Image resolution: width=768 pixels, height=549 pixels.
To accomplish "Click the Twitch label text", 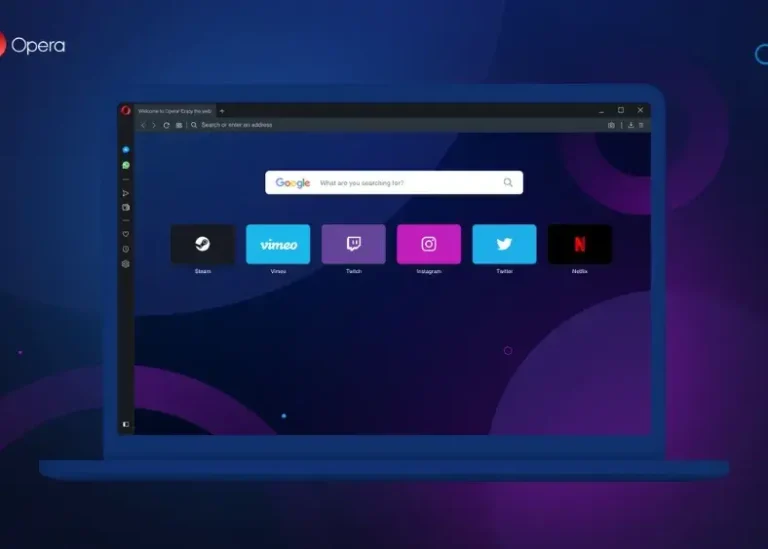I will (x=354, y=271).
